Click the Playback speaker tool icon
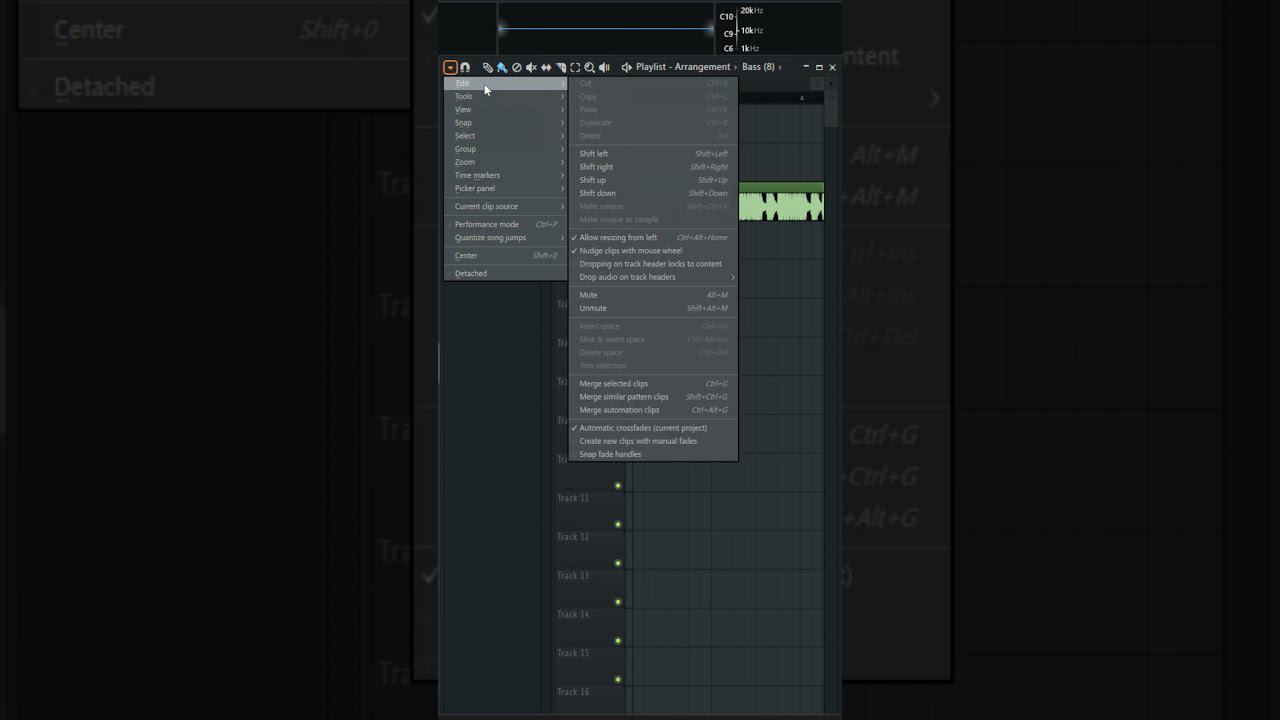 point(604,67)
